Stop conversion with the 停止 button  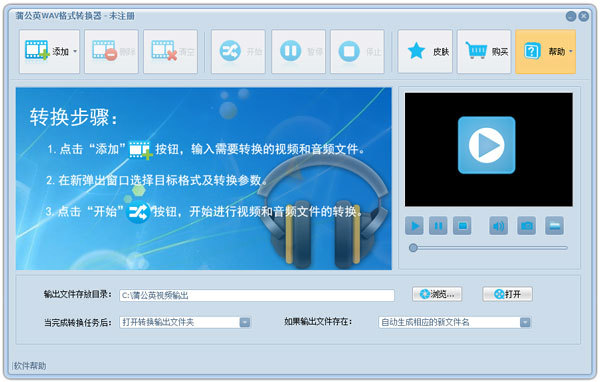(x=357, y=51)
